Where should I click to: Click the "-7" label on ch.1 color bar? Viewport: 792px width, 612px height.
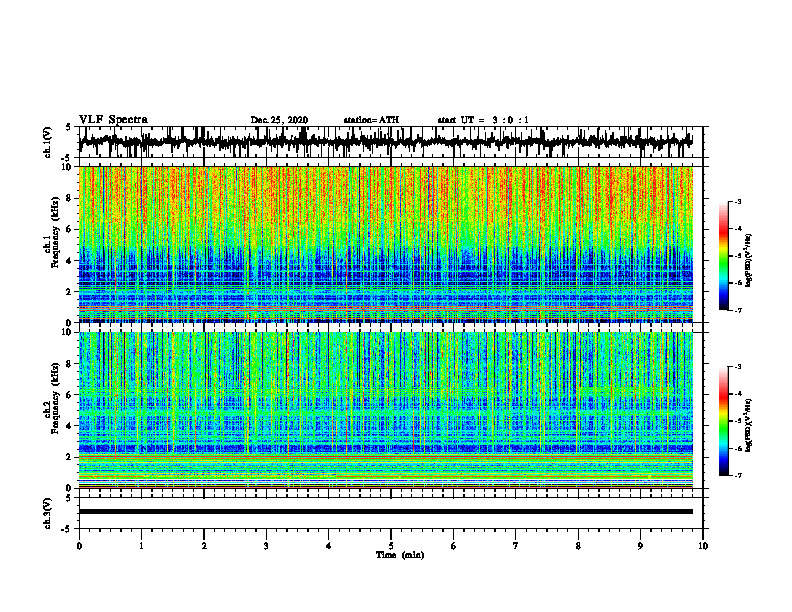tap(738, 310)
